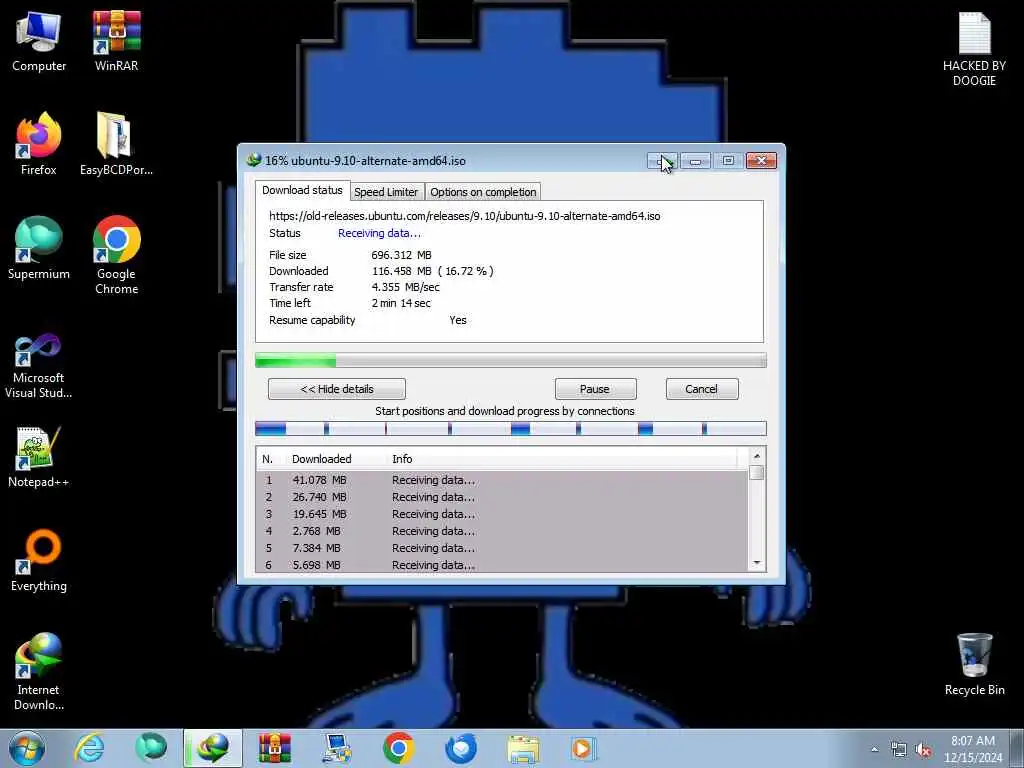Click the network status tray icon

899,750
